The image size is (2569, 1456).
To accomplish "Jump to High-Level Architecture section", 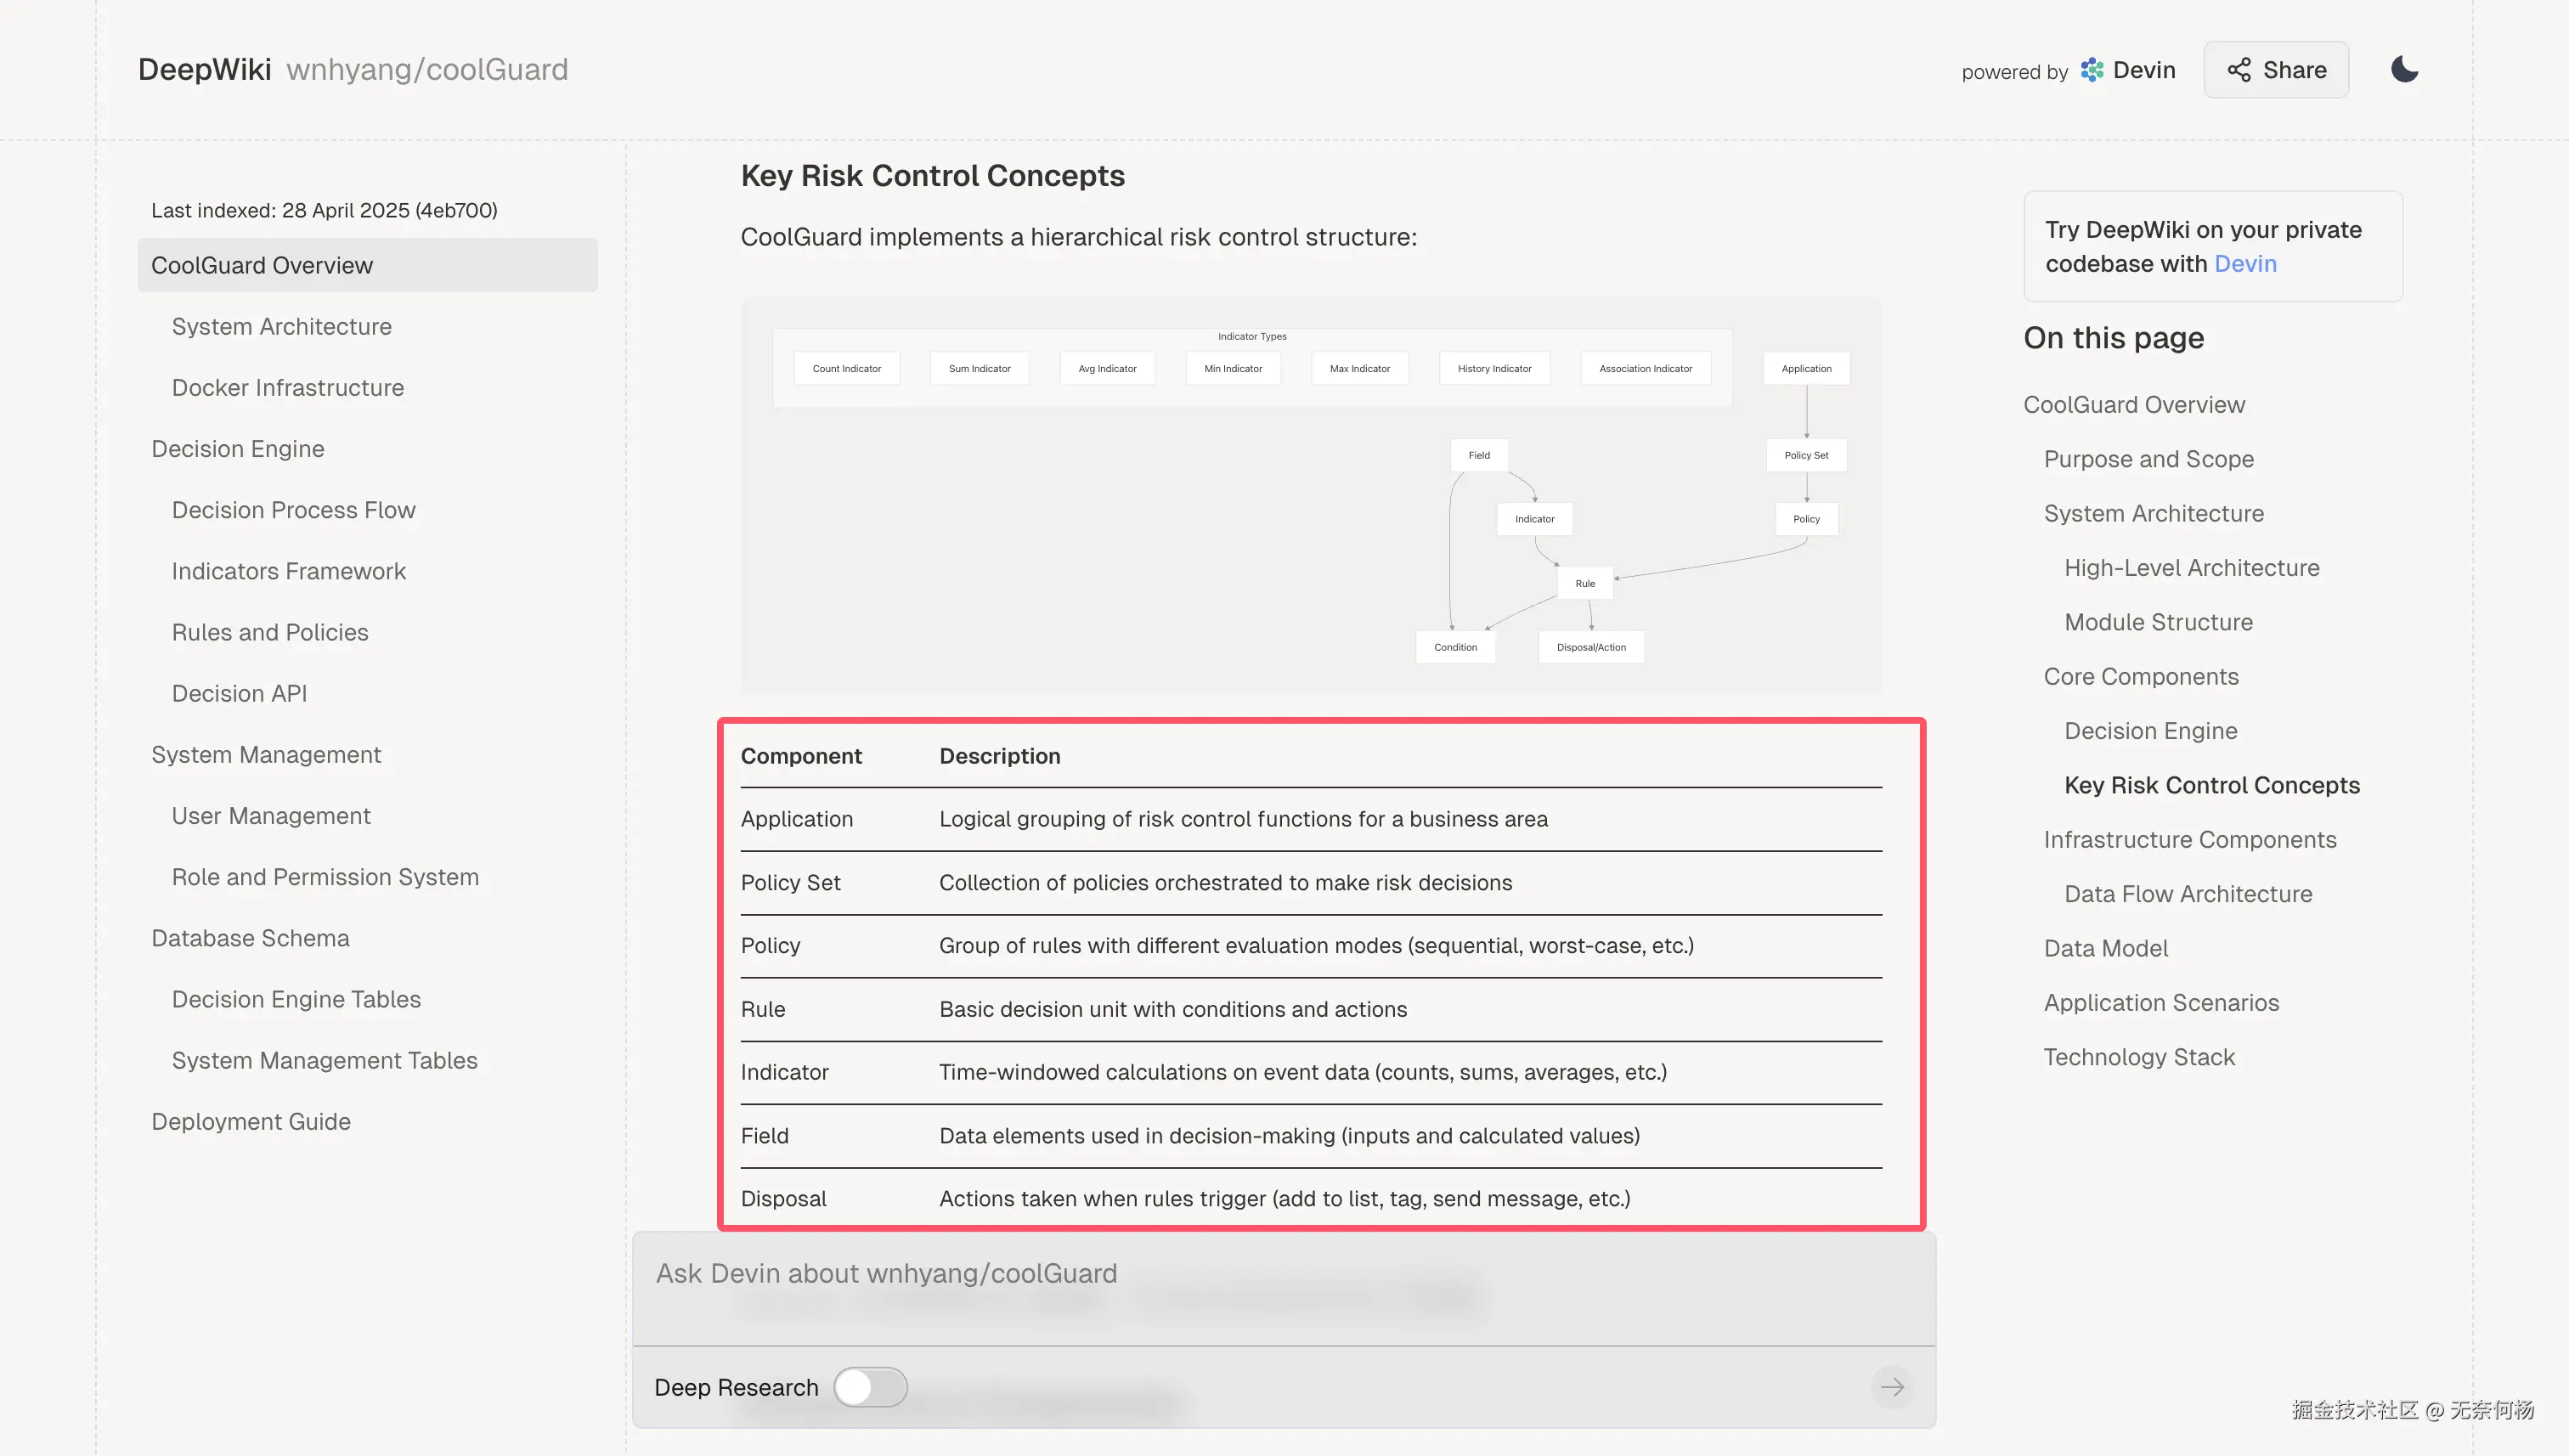I will [x=2191, y=568].
